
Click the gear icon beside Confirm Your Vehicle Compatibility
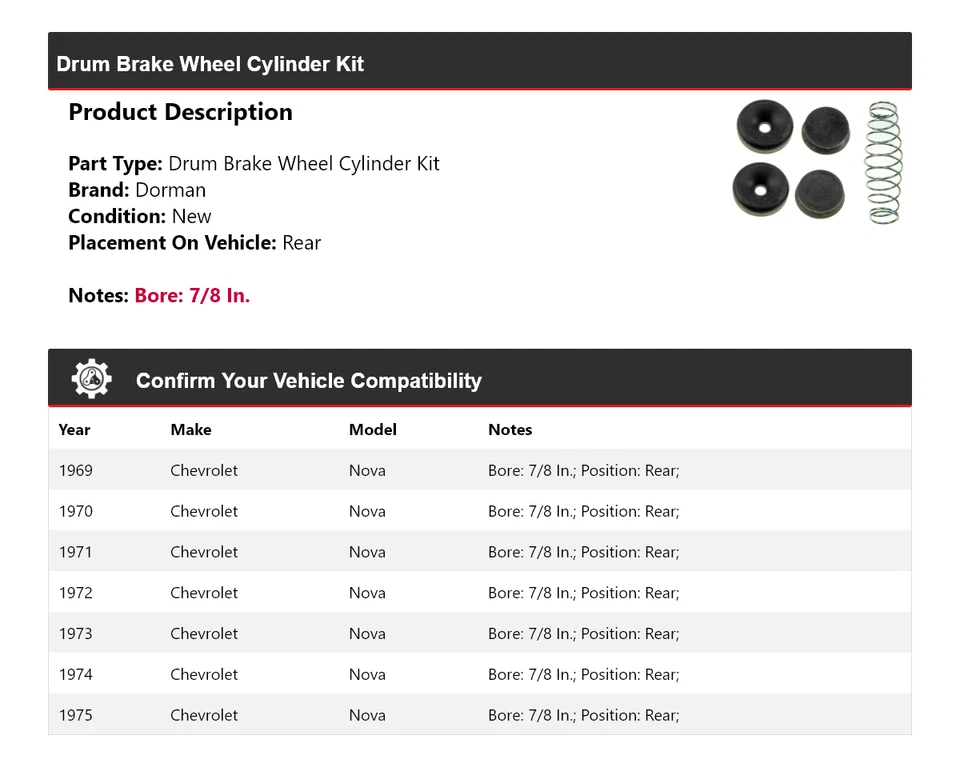coord(91,380)
